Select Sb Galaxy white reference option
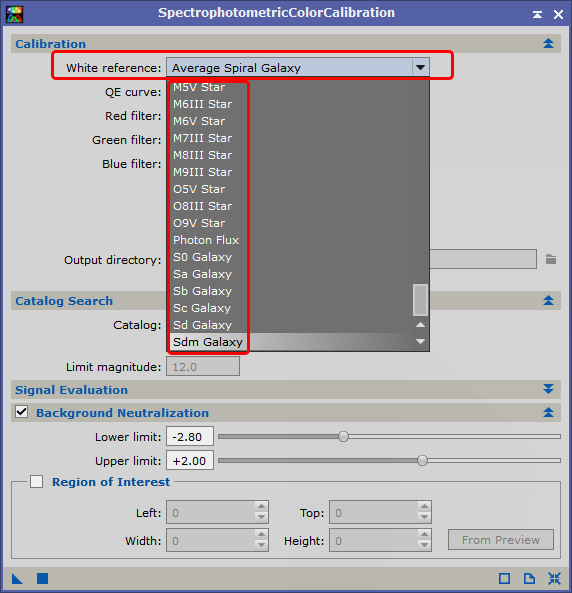Viewport: 572px width, 593px height. pyautogui.click(x=202, y=291)
